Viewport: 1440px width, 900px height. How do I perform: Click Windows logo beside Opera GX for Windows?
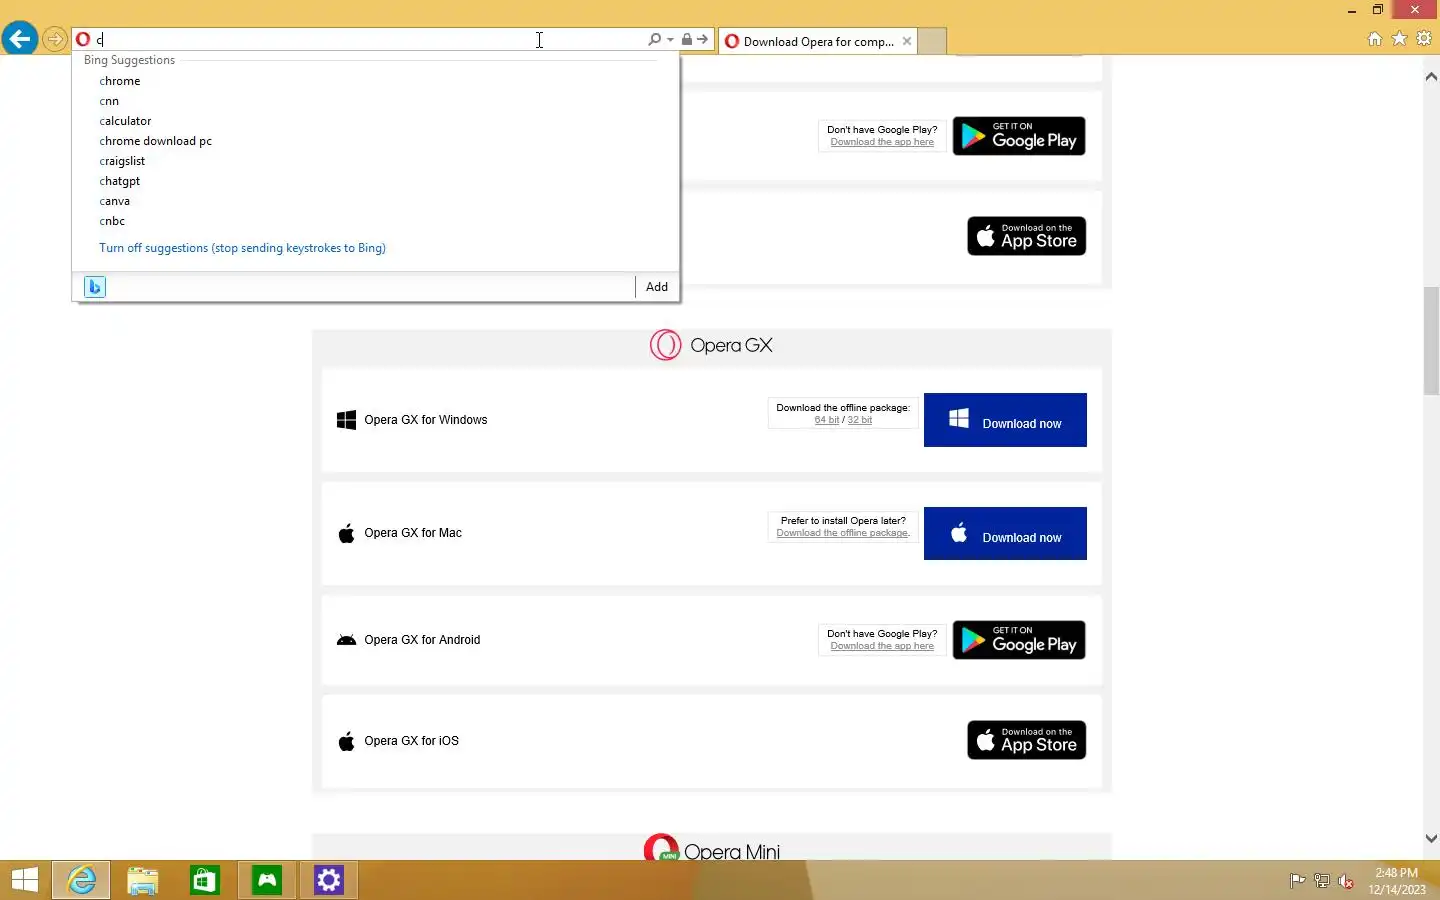pos(347,420)
